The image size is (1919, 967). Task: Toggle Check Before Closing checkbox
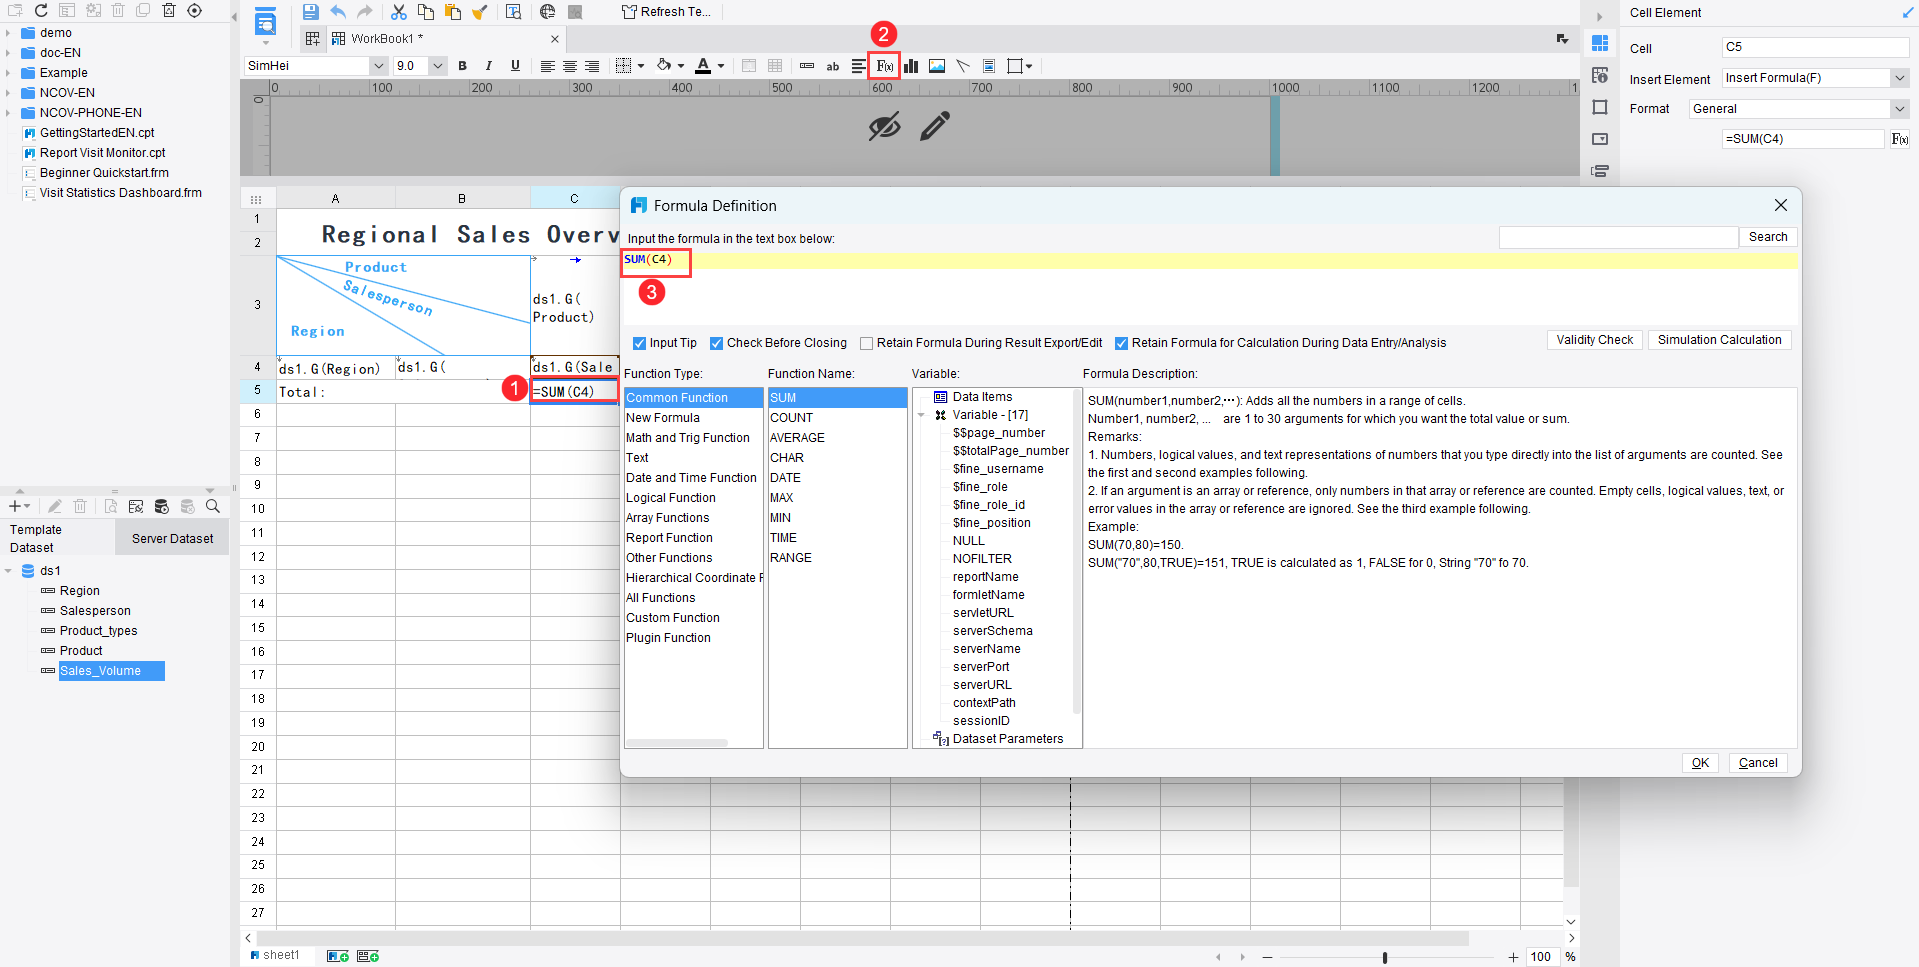[x=716, y=343]
